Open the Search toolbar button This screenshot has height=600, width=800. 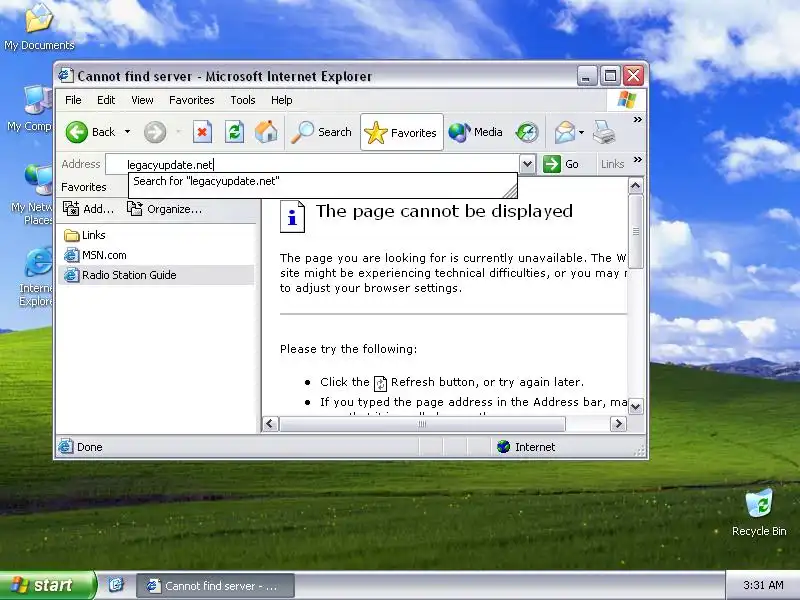pos(321,132)
